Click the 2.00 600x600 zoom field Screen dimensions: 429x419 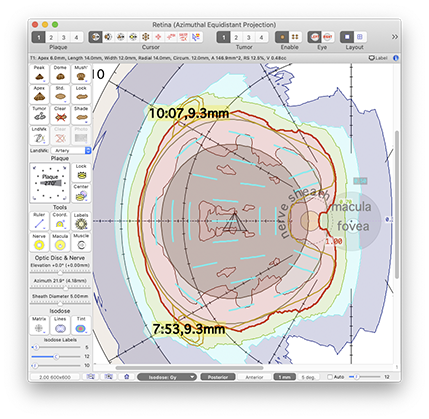[55, 377]
